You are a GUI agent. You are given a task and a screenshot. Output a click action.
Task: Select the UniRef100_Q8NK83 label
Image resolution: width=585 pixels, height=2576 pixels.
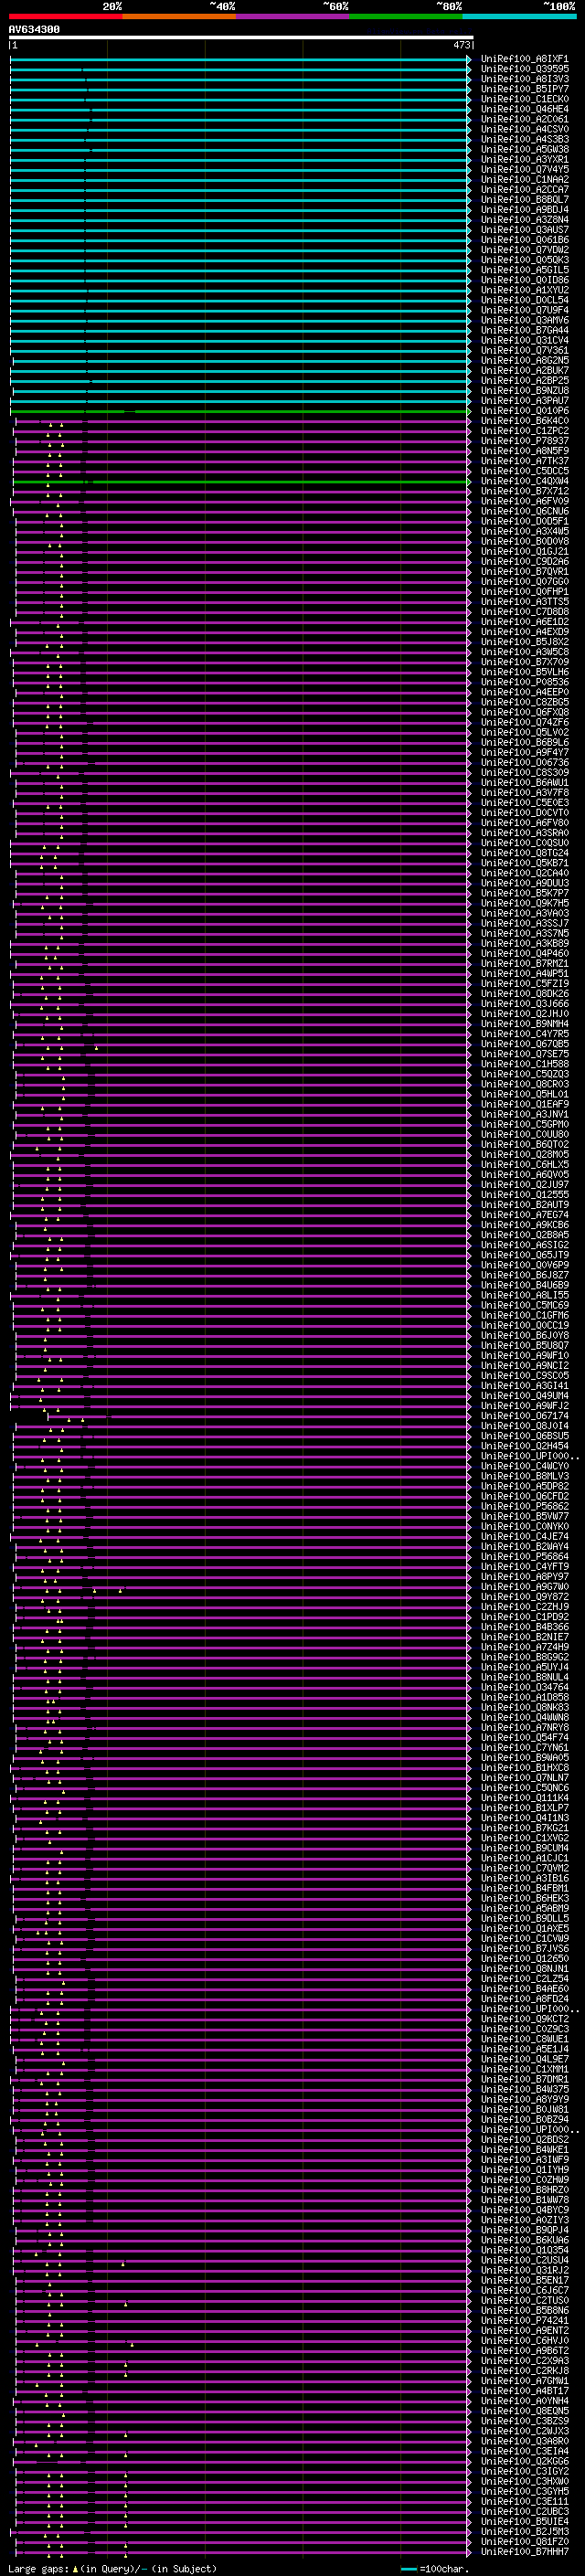(524, 1707)
